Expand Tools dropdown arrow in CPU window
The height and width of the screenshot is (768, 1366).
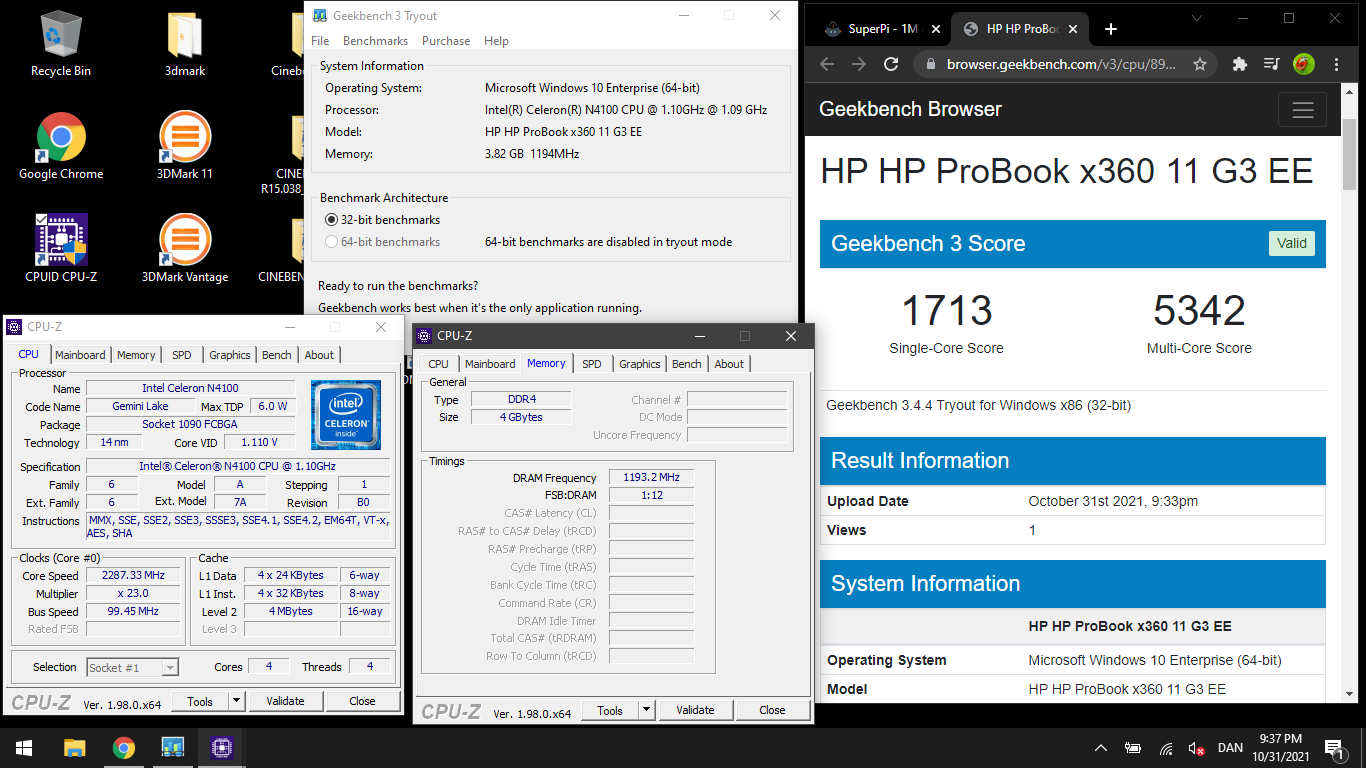click(237, 701)
